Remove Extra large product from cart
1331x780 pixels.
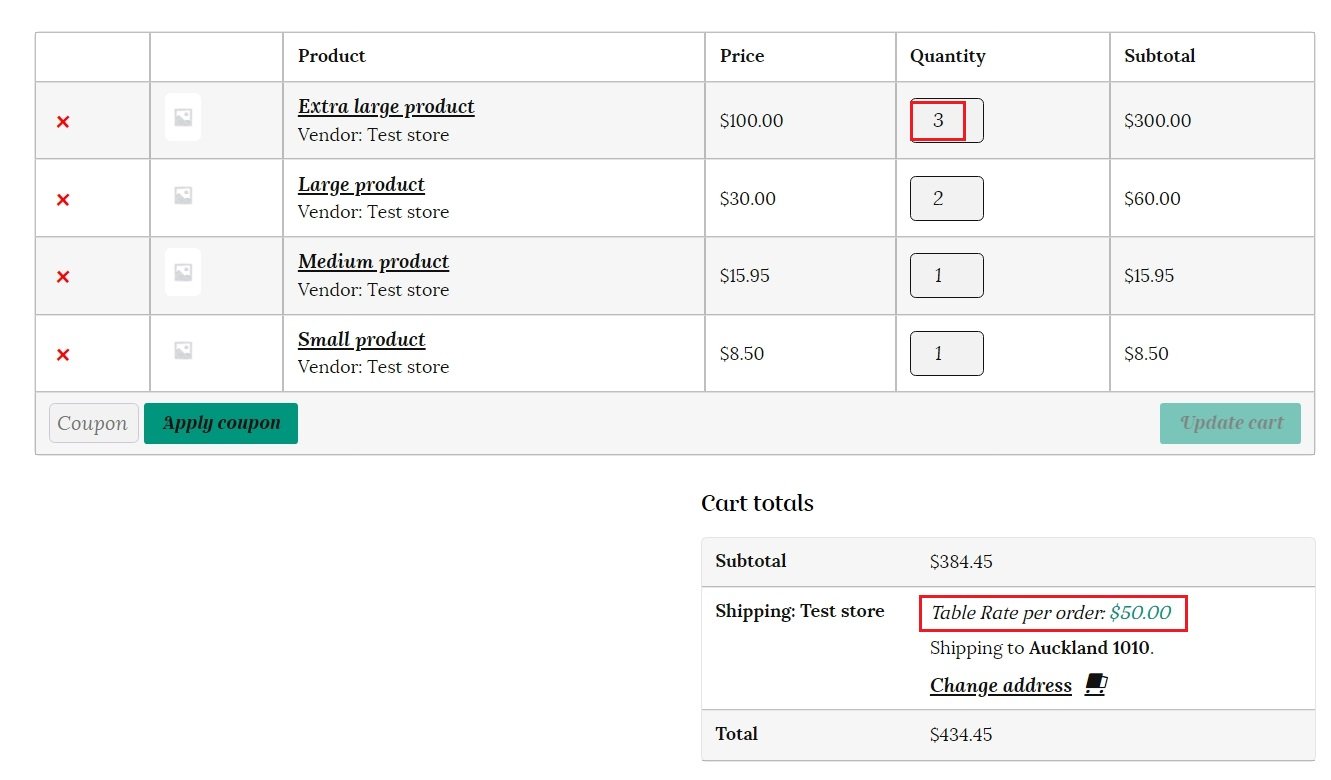tap(63, 122)
